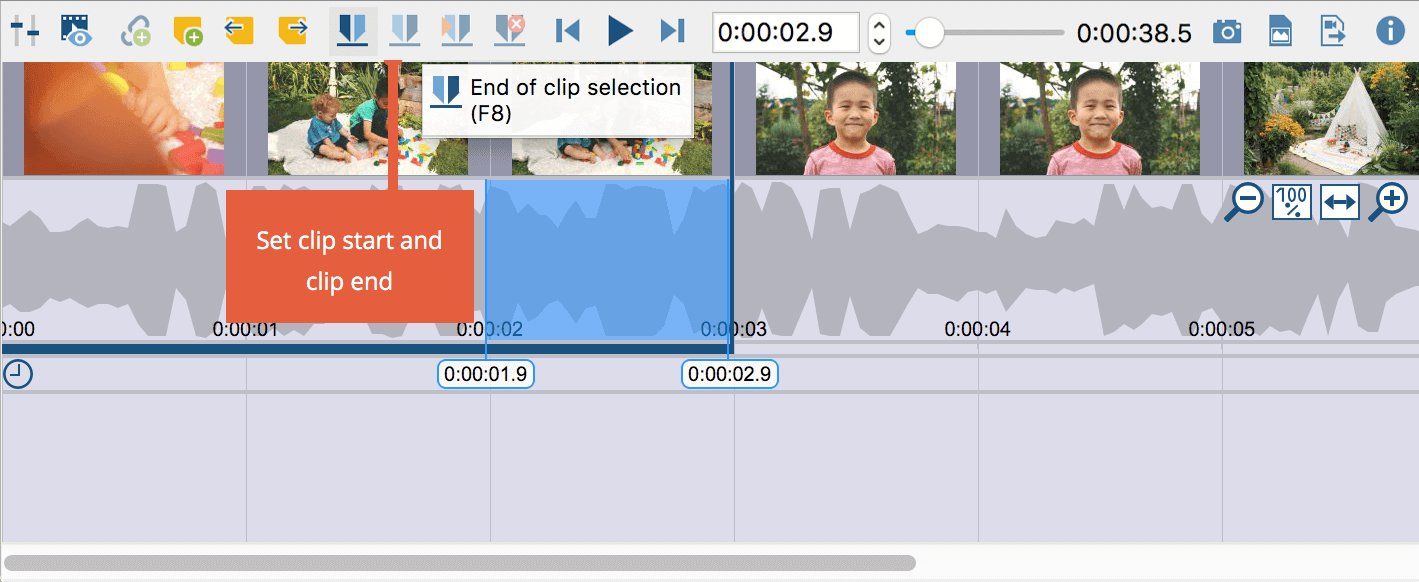Image resolution: width=1419 pixels, height=582 pixels.
Task: Open the control panel sliders icon
Action: 25,31
